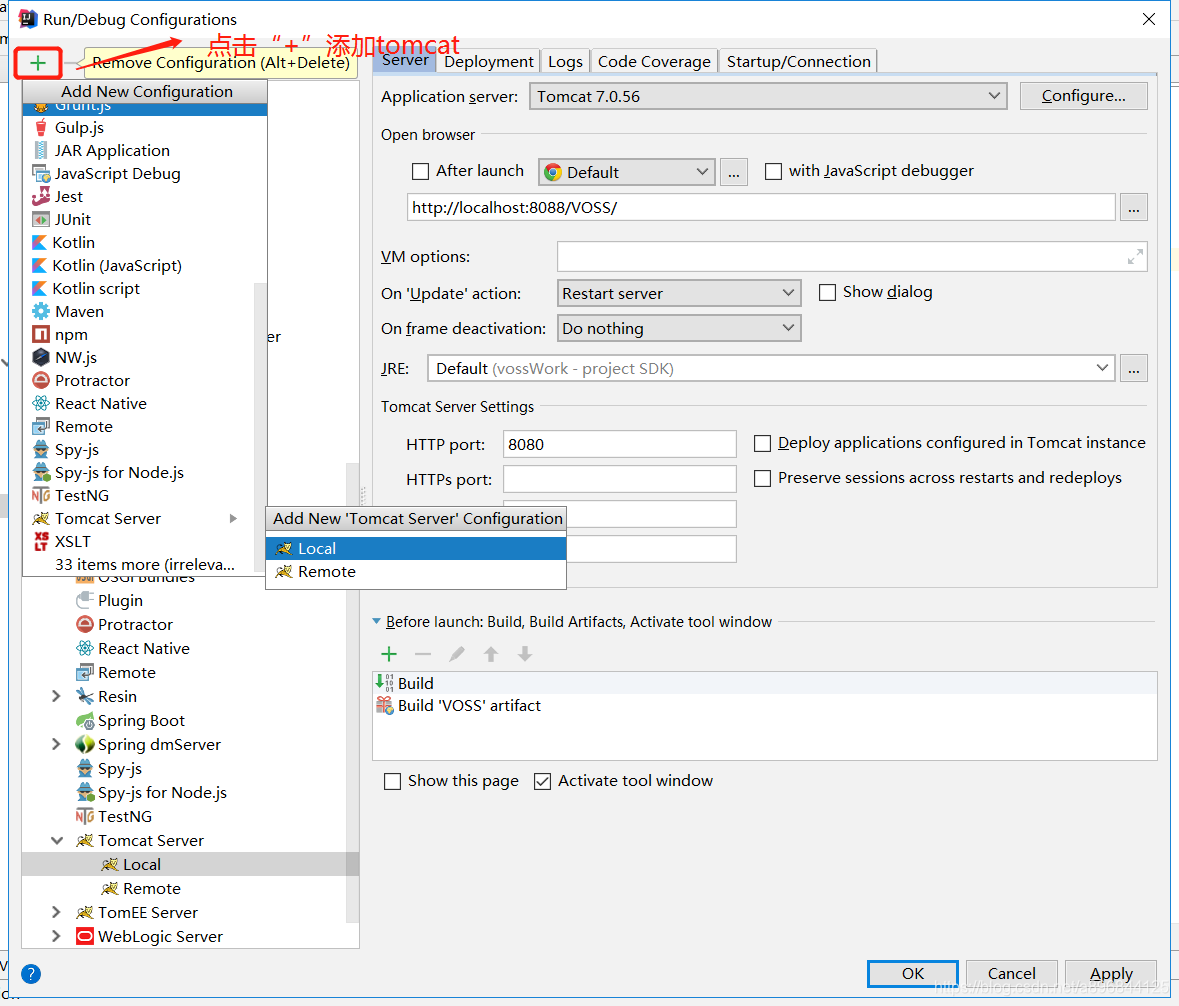Click the OK button
The width and height of the screenshot is (1179, 1006).
pyautogui.click(x=913, y=974)
